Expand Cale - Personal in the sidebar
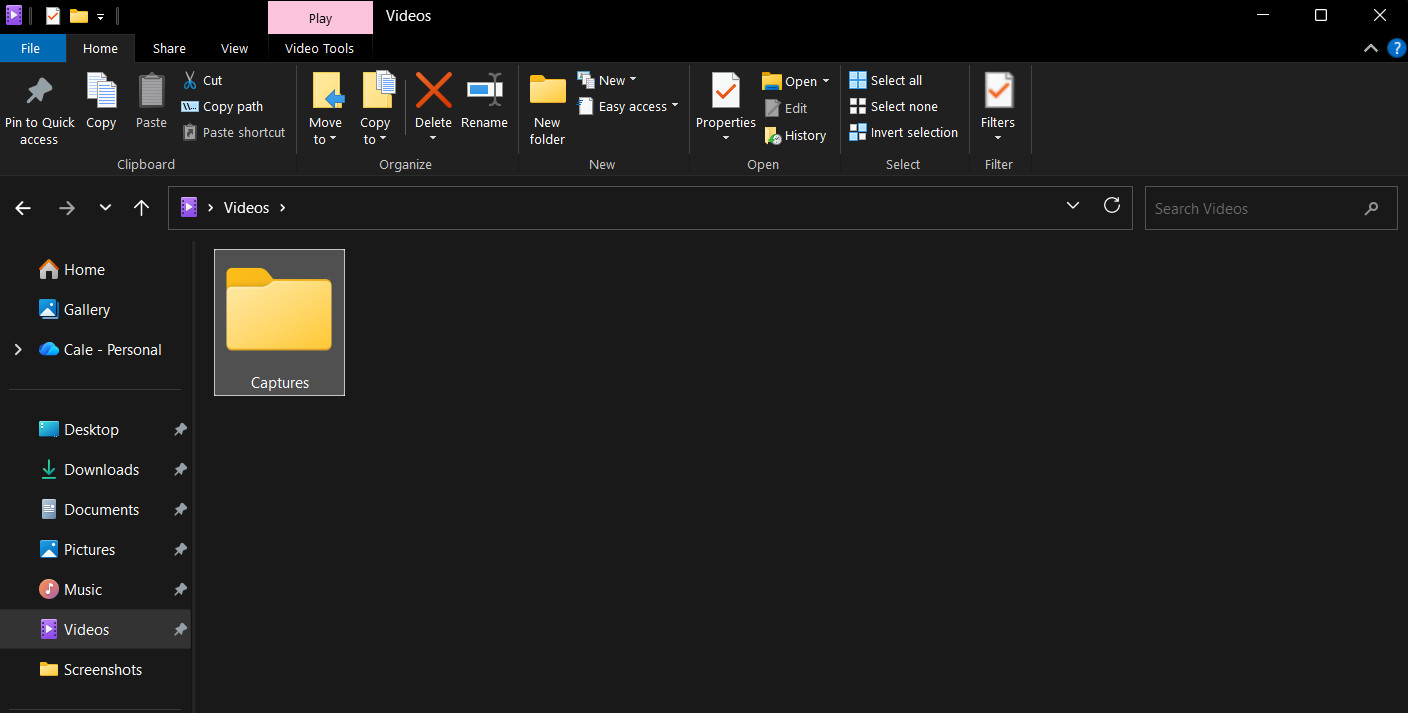Screen dimensions: 1408x713 (17, 349)
